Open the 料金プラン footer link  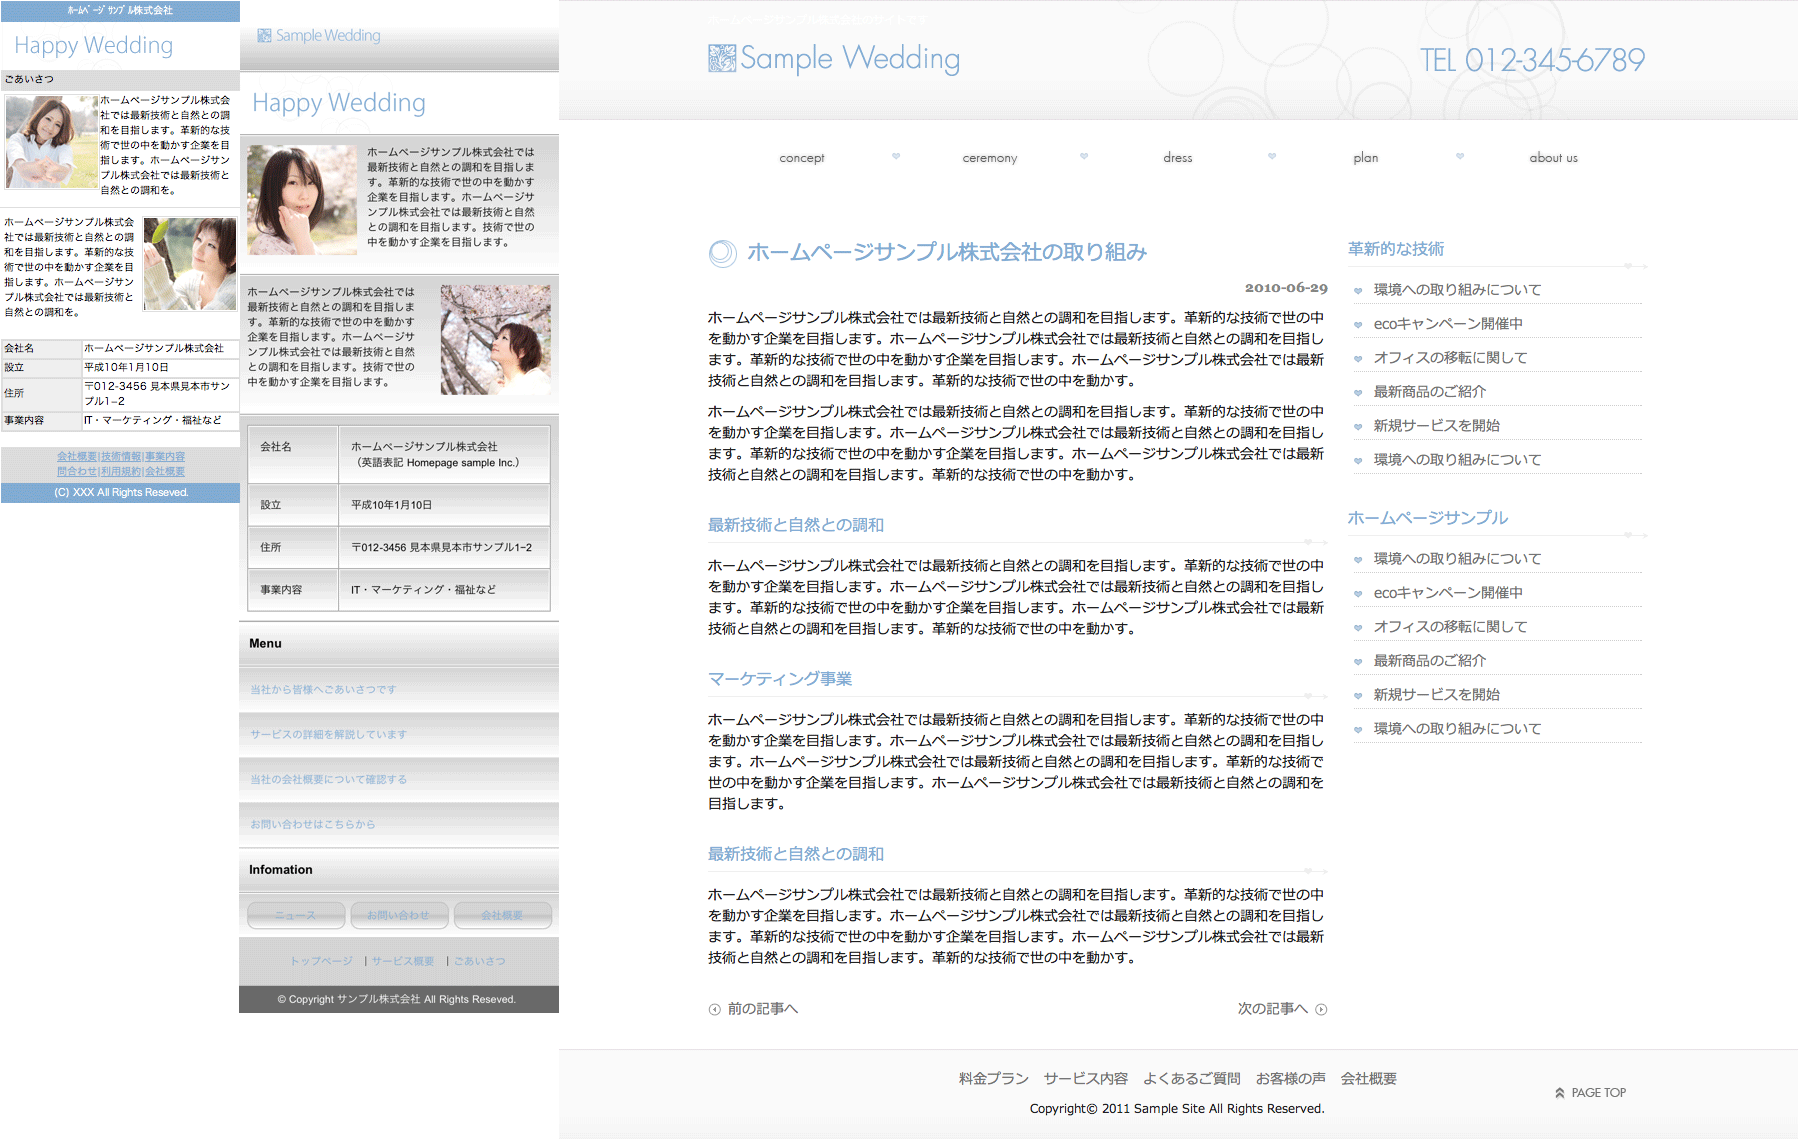point(993,1078)
